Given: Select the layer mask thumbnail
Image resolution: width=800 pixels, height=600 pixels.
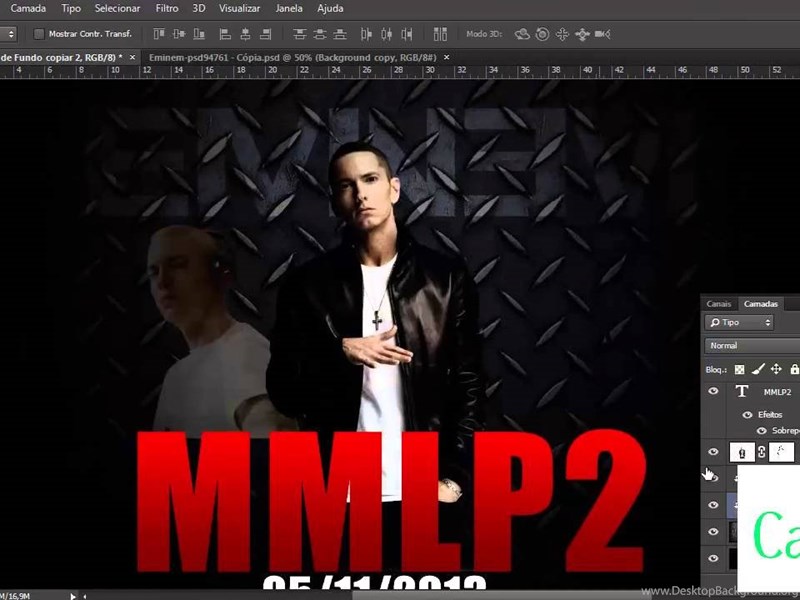Looking at the screenshot, I should 781,452.
